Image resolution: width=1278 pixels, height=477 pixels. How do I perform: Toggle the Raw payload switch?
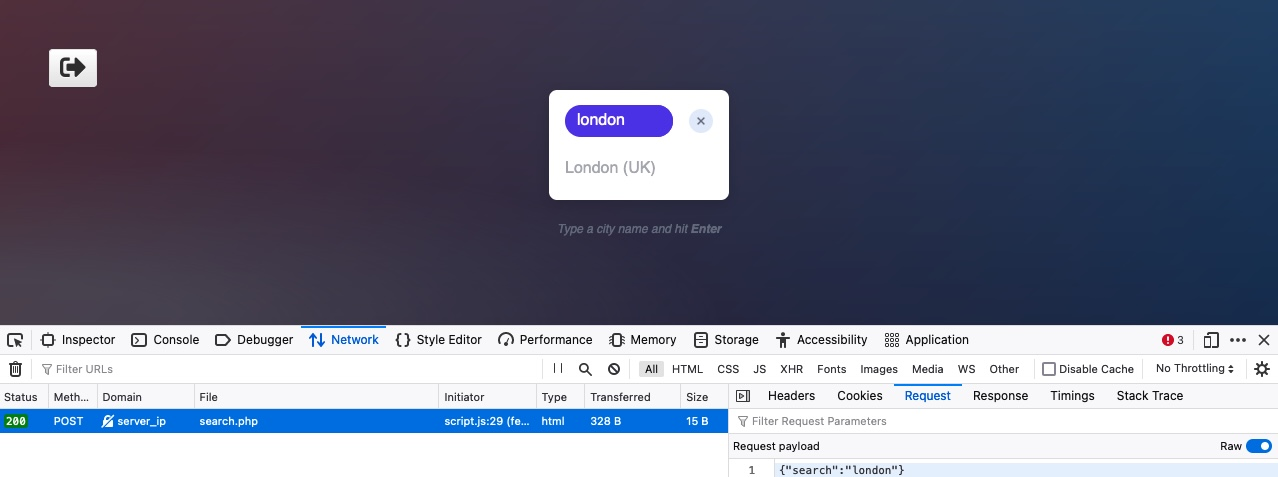coord(1258,446)
